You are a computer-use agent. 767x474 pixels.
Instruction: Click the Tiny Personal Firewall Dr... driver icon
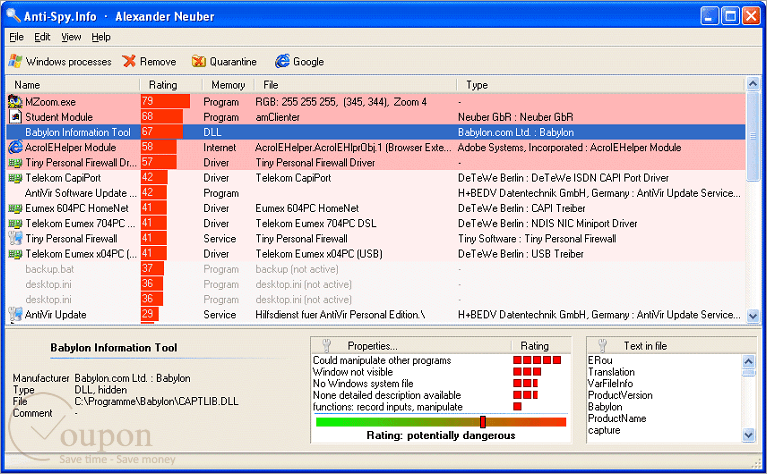(x=15, y=163)
